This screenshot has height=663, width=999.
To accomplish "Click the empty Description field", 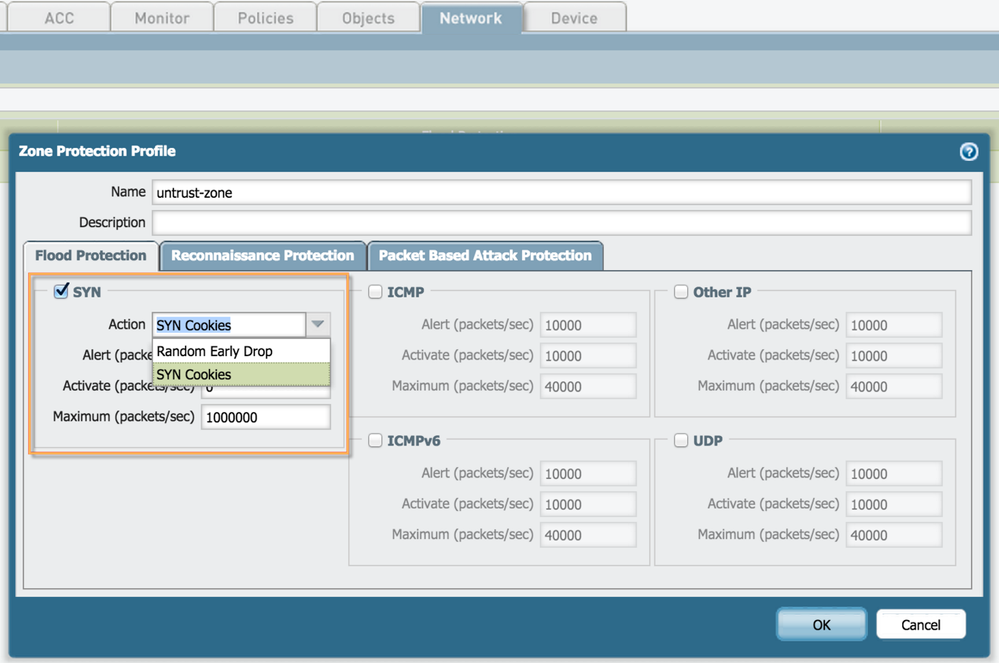I will tap(561, 223).
